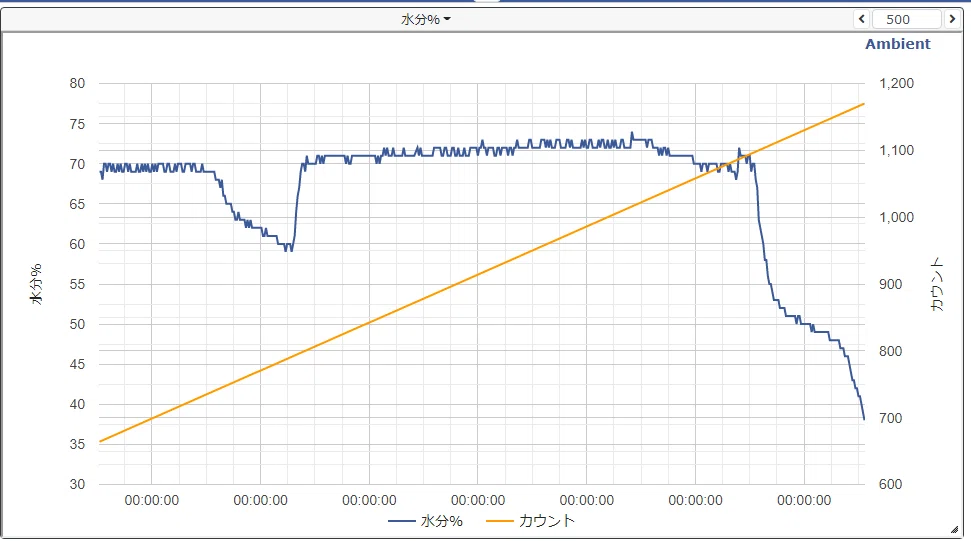Click the 55 left axis label

(x=77, y=284)
